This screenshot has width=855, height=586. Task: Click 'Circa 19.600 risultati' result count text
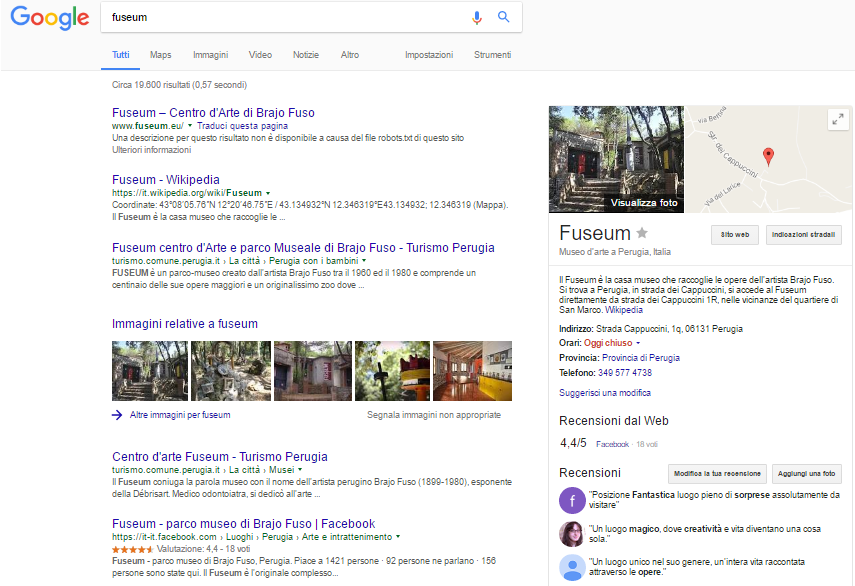(x=179, y=85)
